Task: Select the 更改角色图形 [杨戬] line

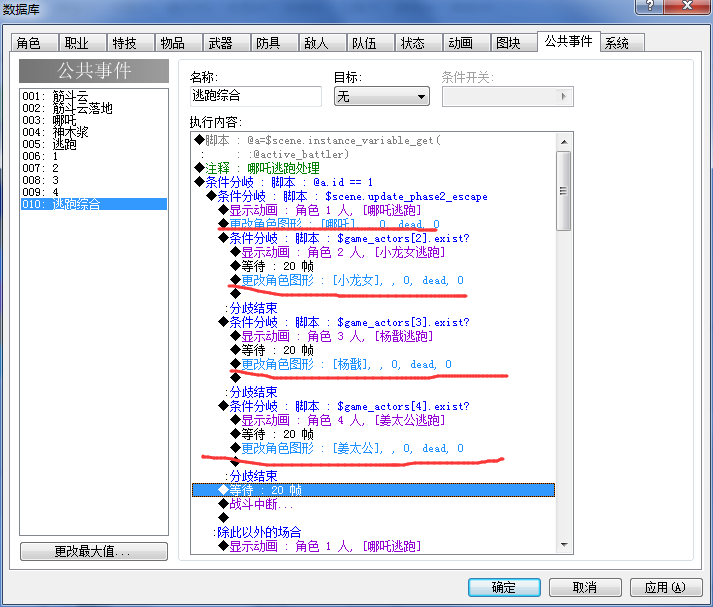Action: 373,364
